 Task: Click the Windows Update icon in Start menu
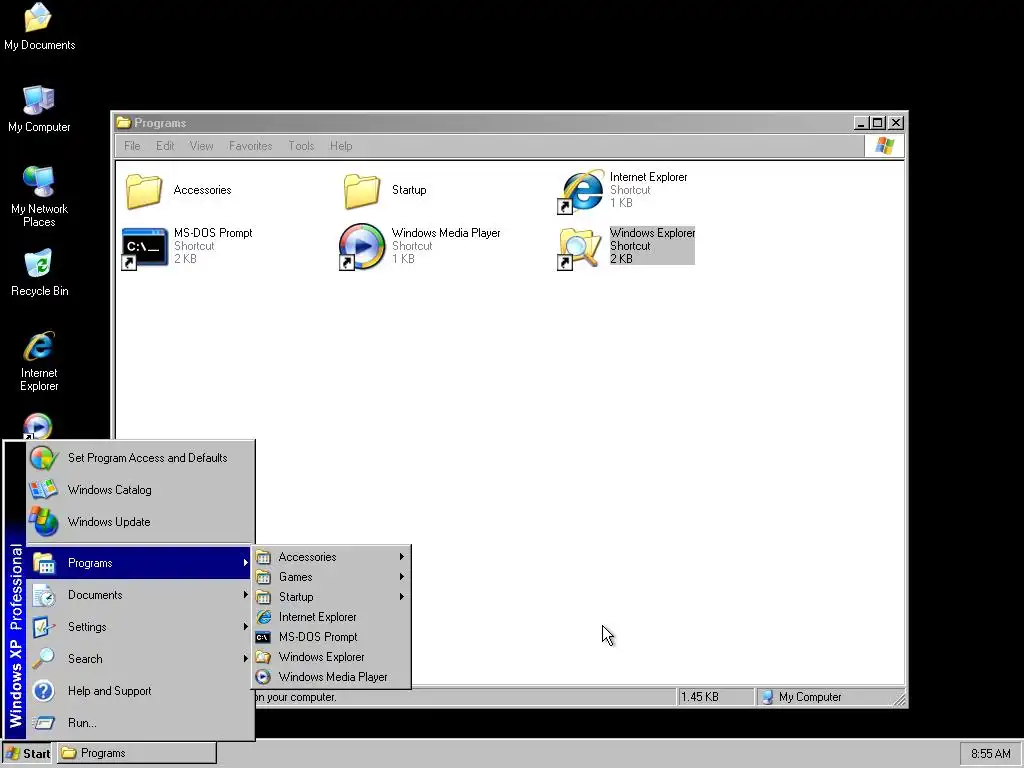[44, 522]
